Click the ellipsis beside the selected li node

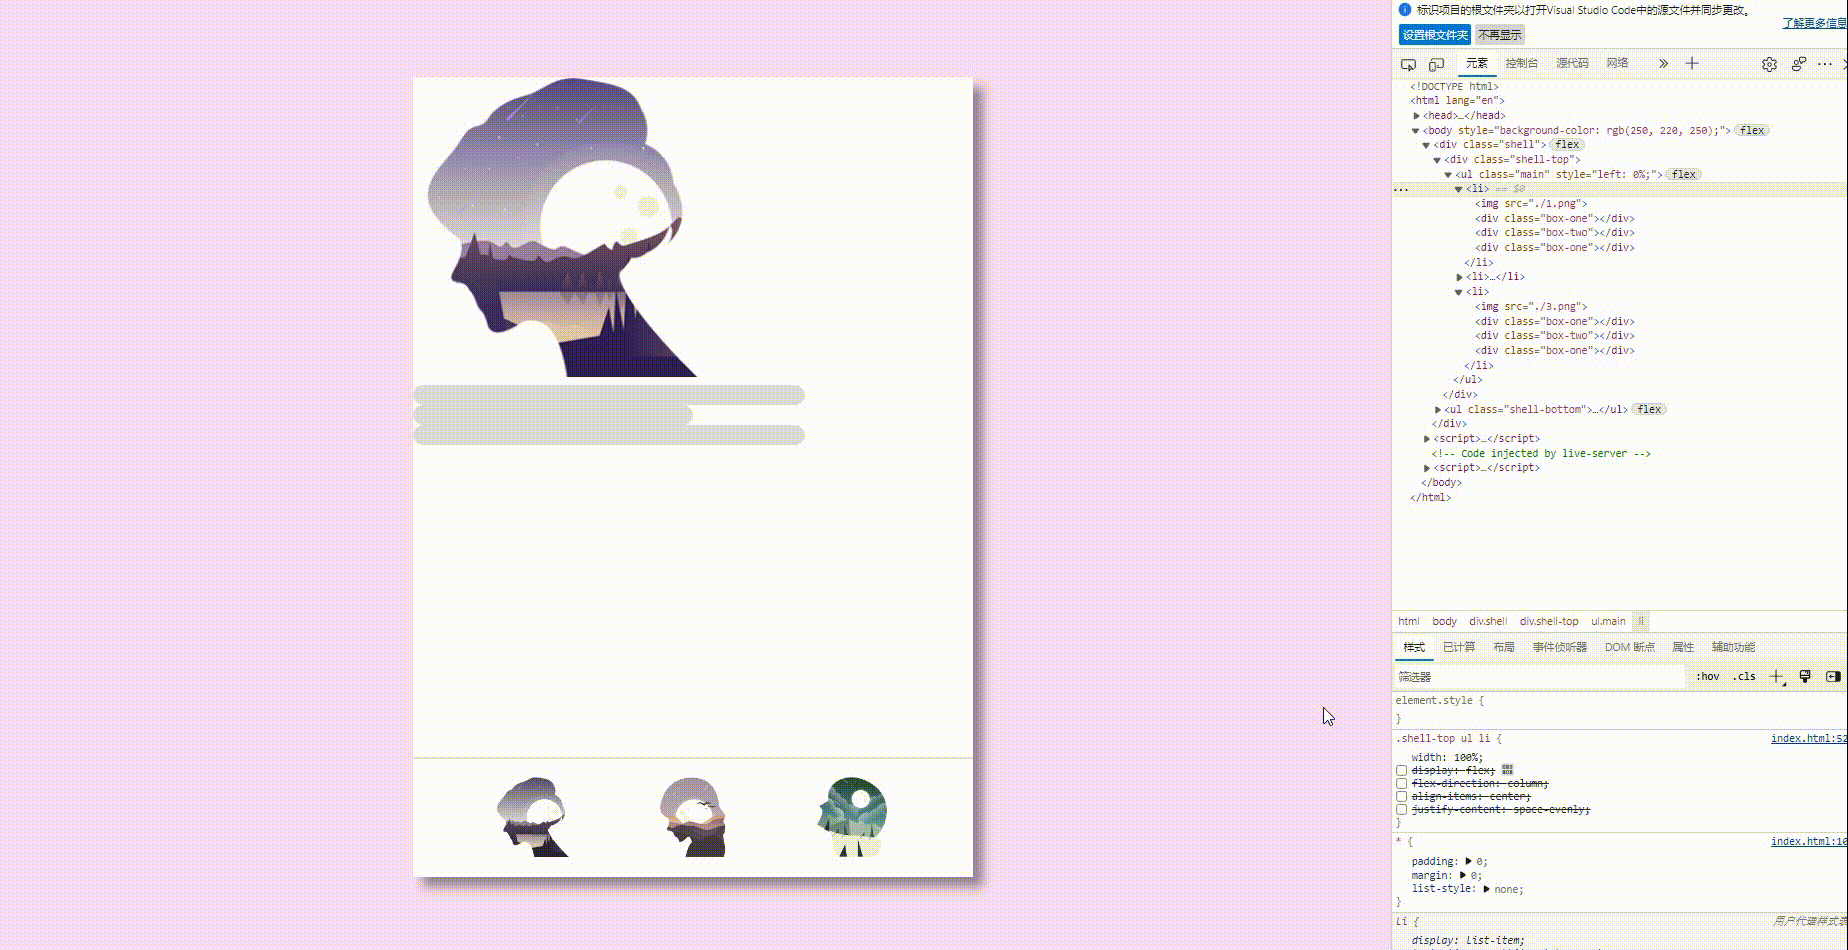(x=1401, y=189)
